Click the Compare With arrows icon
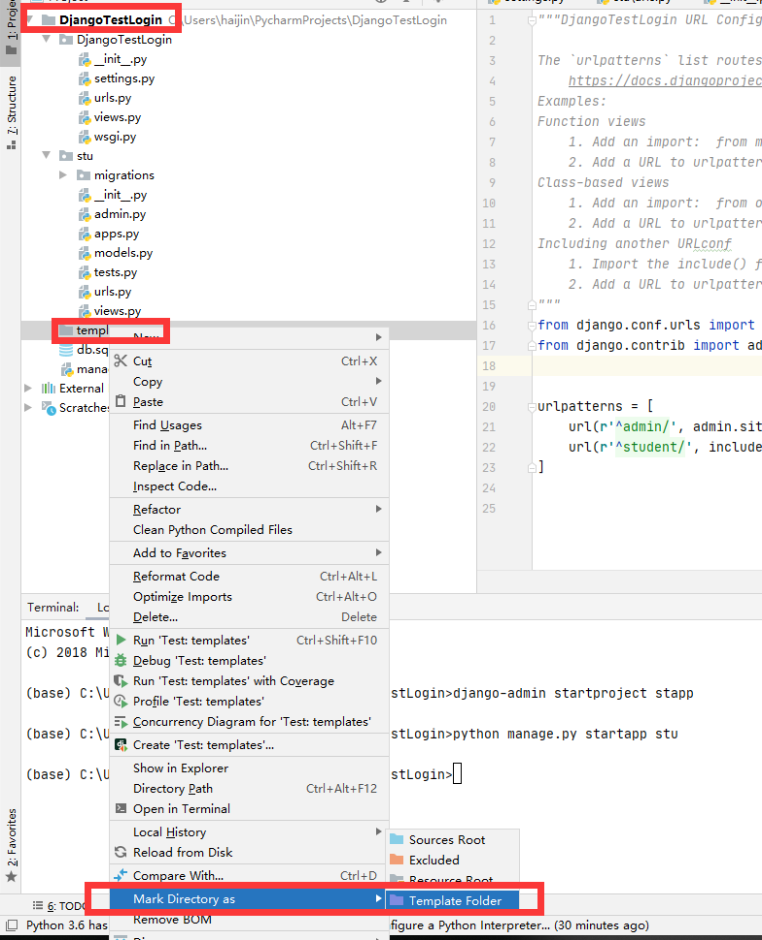 click(121, 875)
